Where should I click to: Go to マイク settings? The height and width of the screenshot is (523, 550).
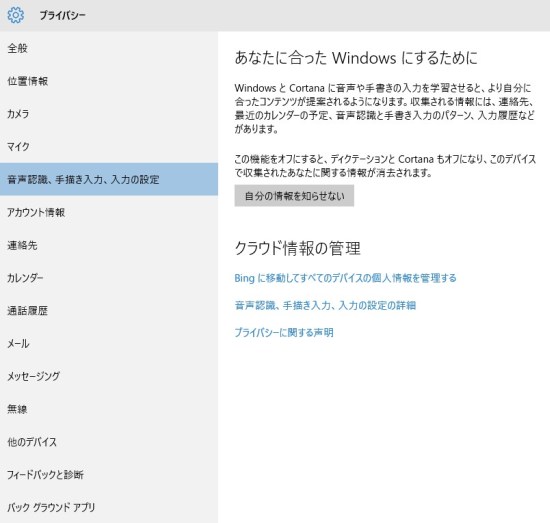(109, 146)
